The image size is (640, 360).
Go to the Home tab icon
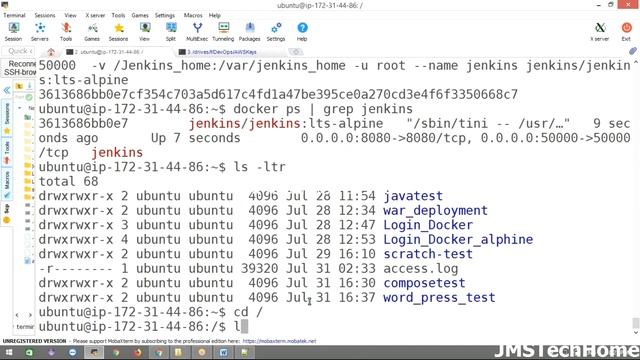(51, 52)
